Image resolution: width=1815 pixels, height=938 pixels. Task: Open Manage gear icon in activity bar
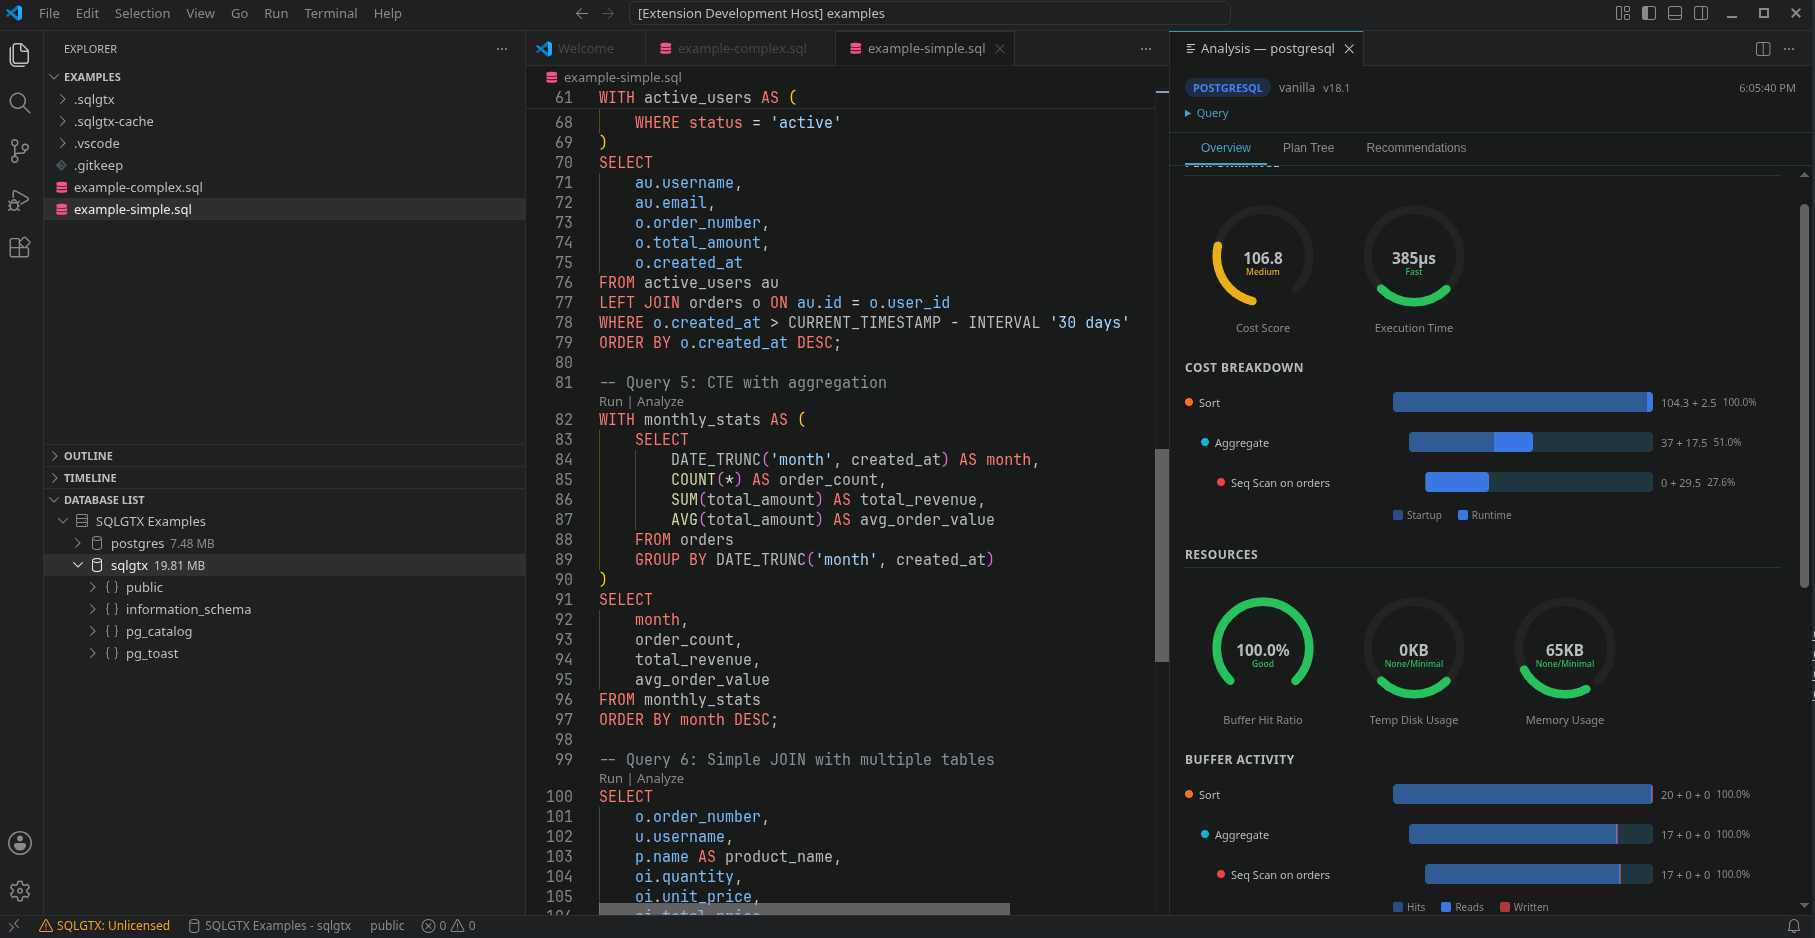tap(20, 891)
